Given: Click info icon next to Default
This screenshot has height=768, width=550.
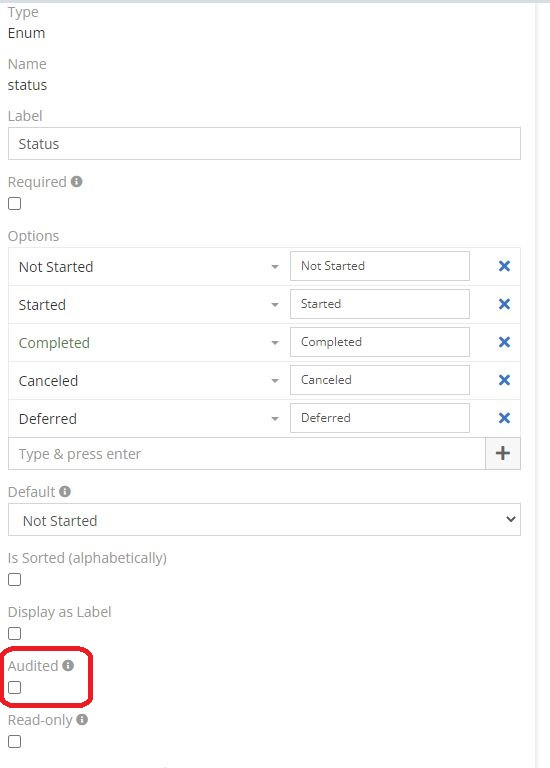Looking at the screenshot, I should pyautogui.click(x=65, y=491).
